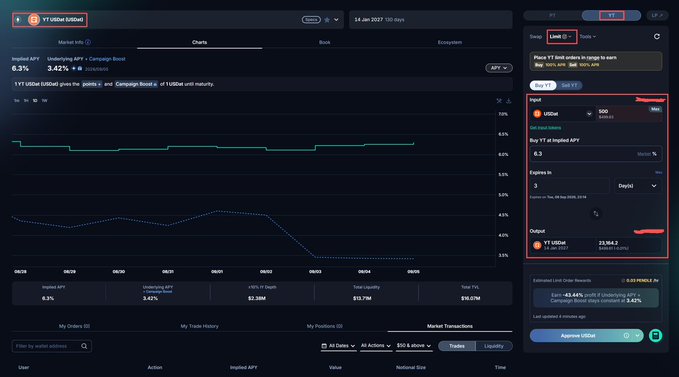Select the Buy YT toggle

tap(543, 85)
